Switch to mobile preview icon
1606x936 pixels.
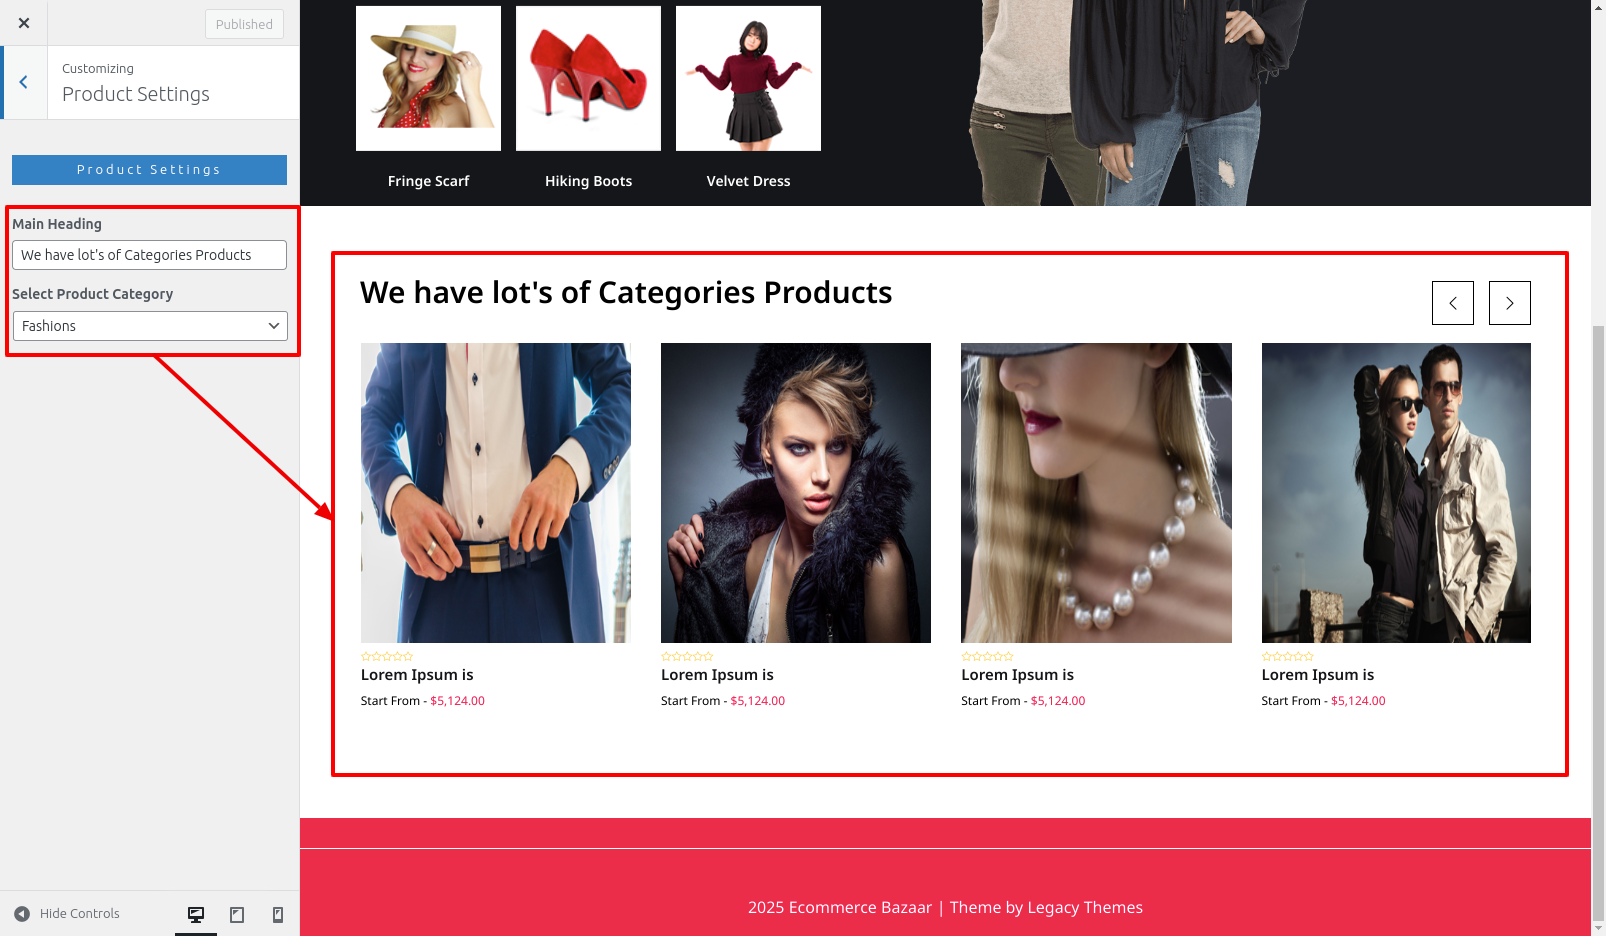pyautogui.click(x=278, y=914)
